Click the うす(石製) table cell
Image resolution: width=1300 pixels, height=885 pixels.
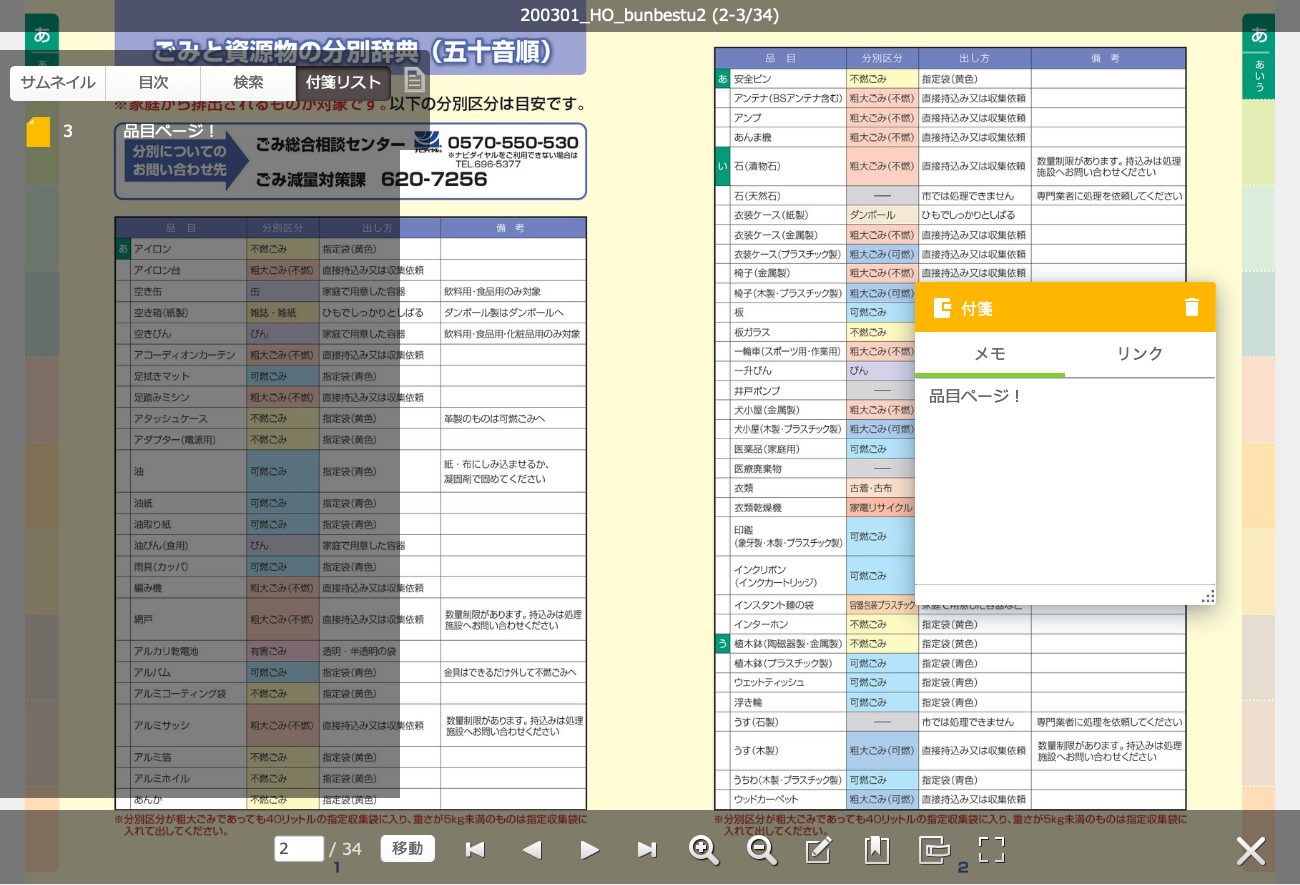click(788, 722)
